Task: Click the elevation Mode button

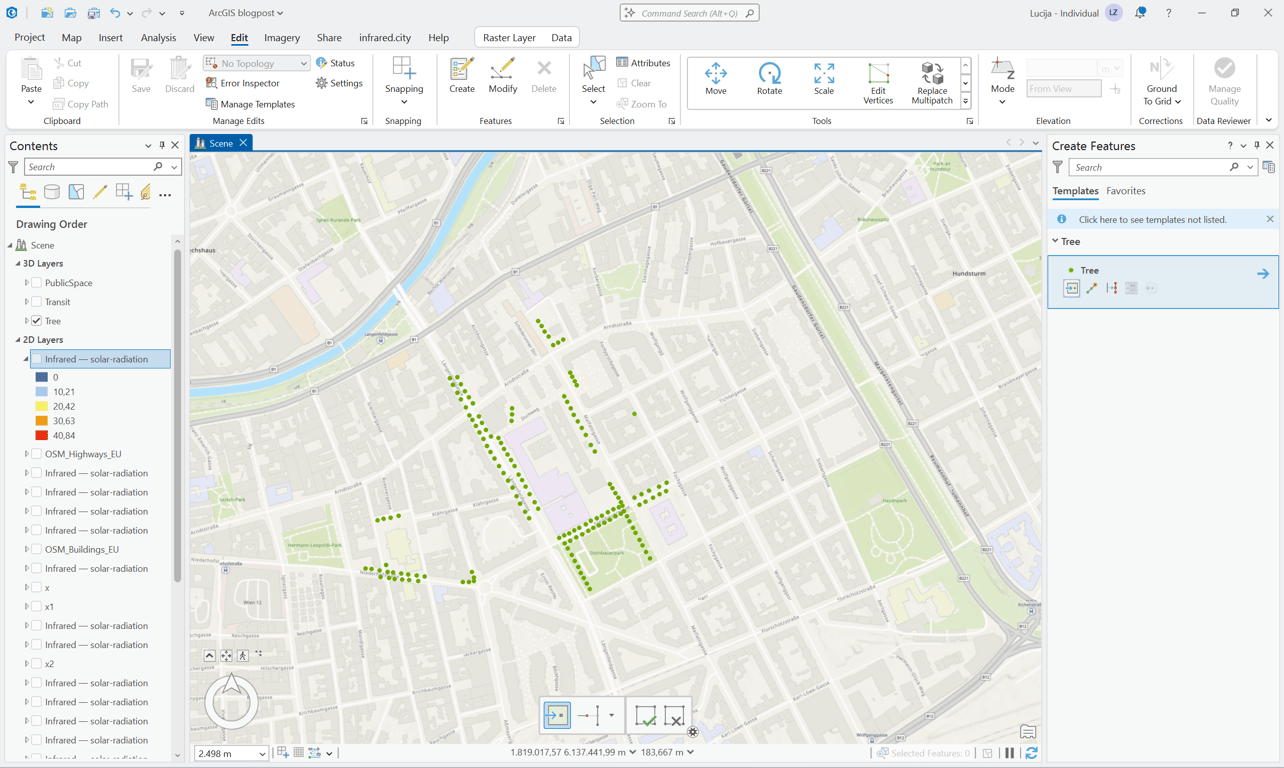Action: click(x=1002, y=81)
